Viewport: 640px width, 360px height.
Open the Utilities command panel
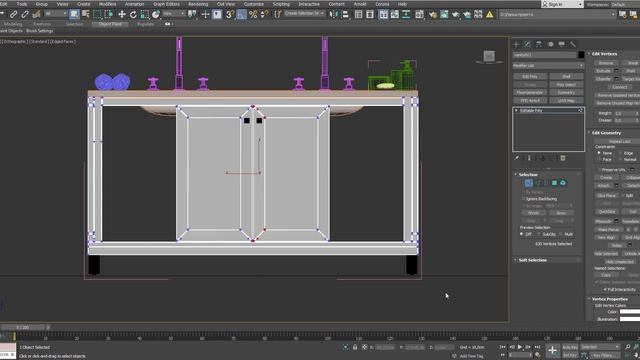pyautogui.click(x=573, y=44)
